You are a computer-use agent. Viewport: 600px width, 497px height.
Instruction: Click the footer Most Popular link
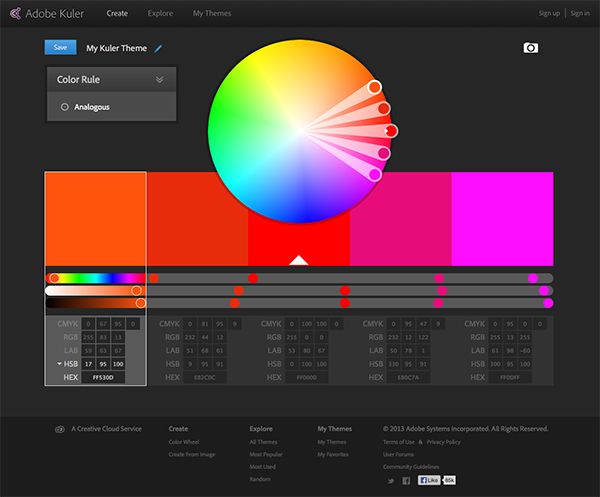pyautogui.click(x=266, y=455)
